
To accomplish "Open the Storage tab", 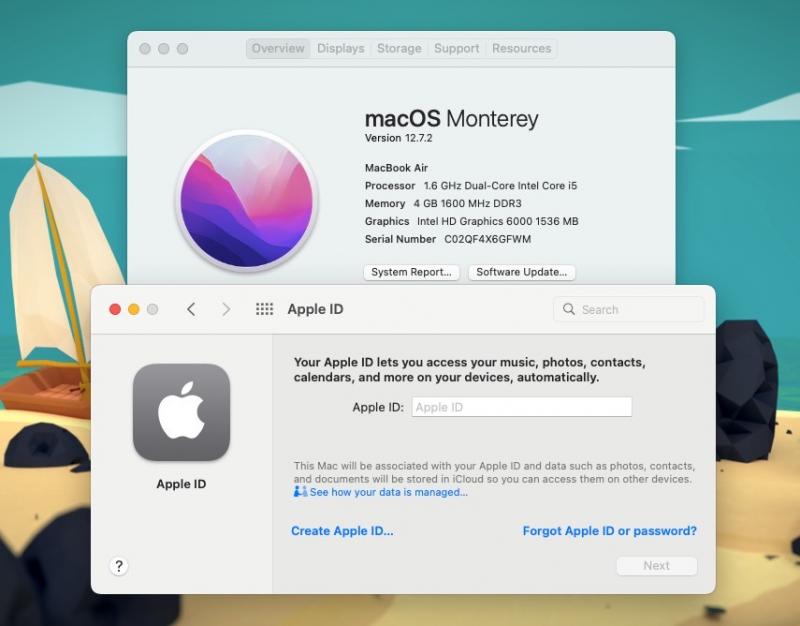I will point(399,48).
